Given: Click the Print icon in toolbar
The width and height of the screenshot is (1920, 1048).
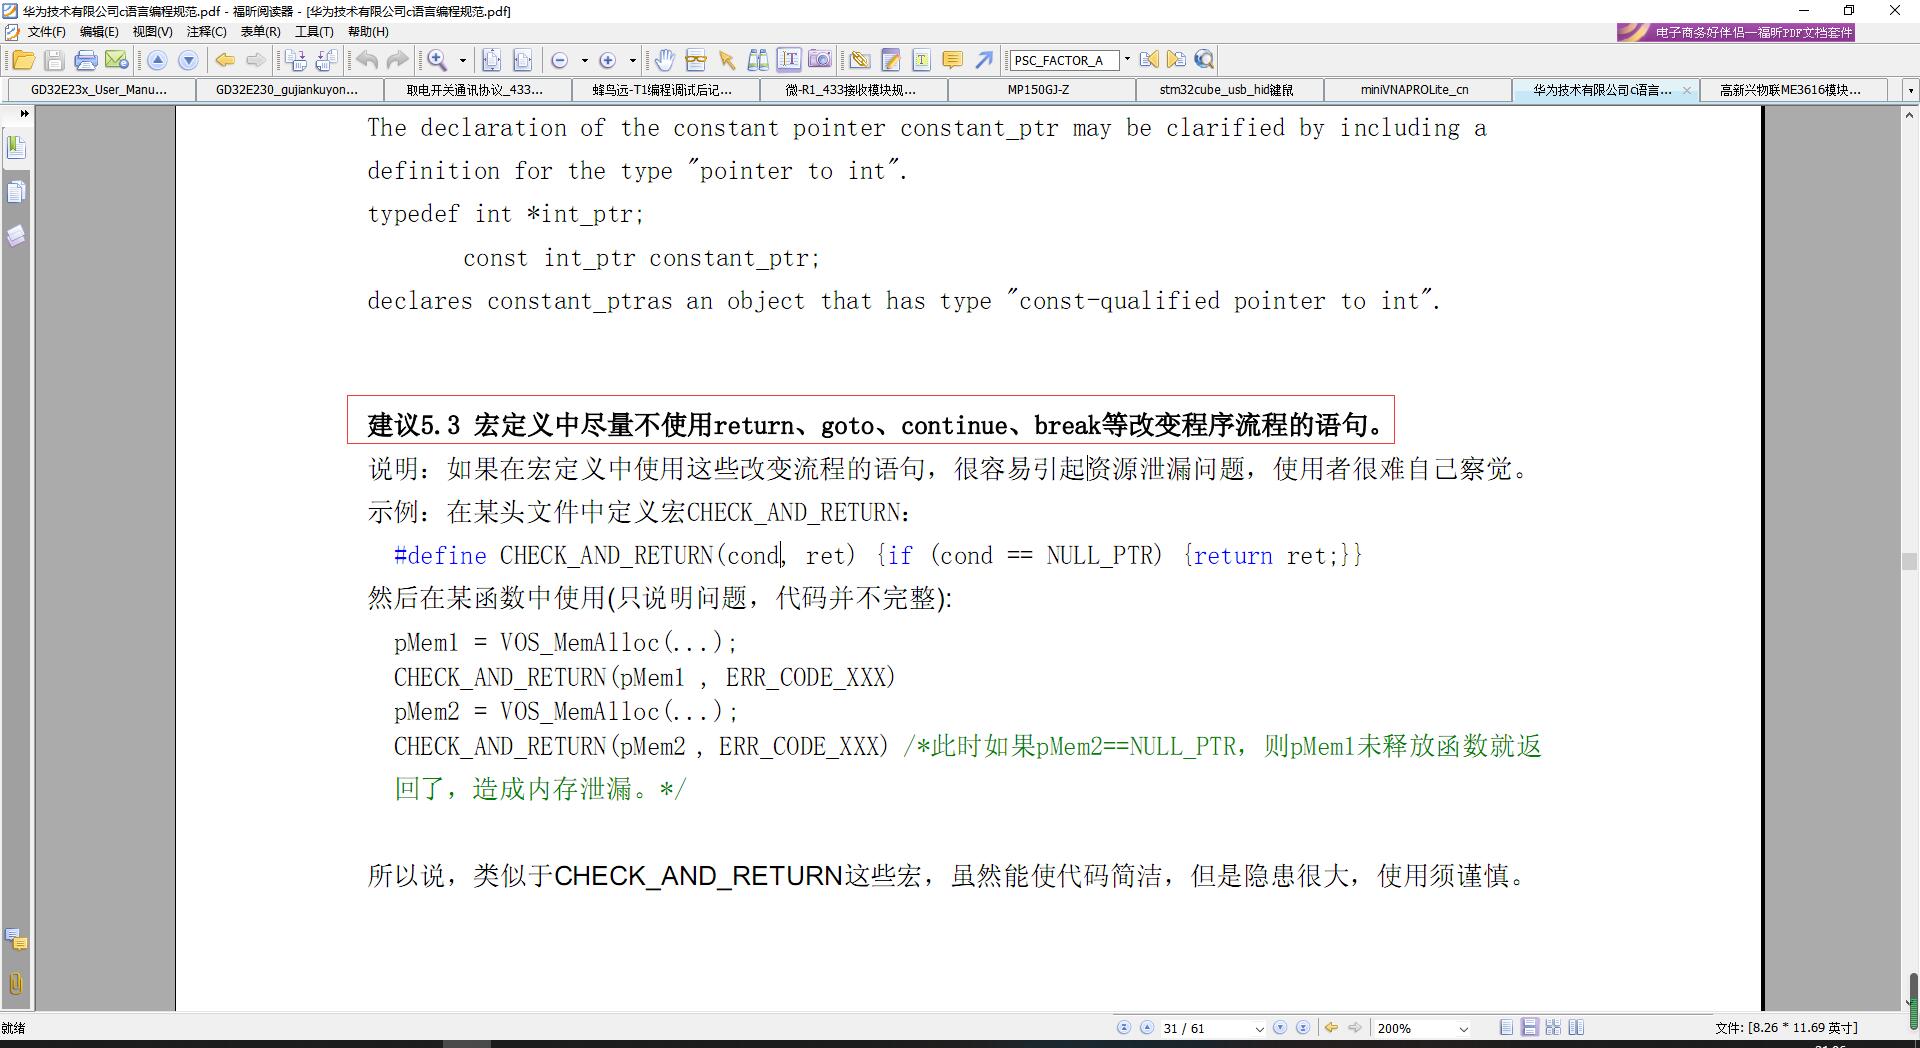Looking at the screenshot, I should (x=86, y=60).
